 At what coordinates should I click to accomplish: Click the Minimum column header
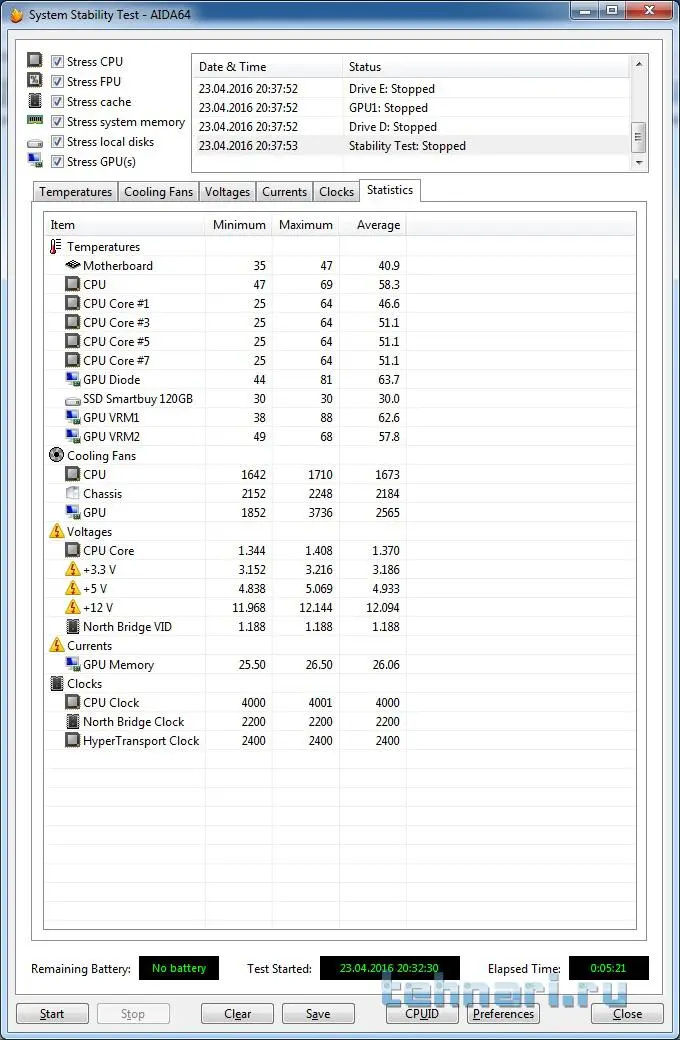[239, 225]
